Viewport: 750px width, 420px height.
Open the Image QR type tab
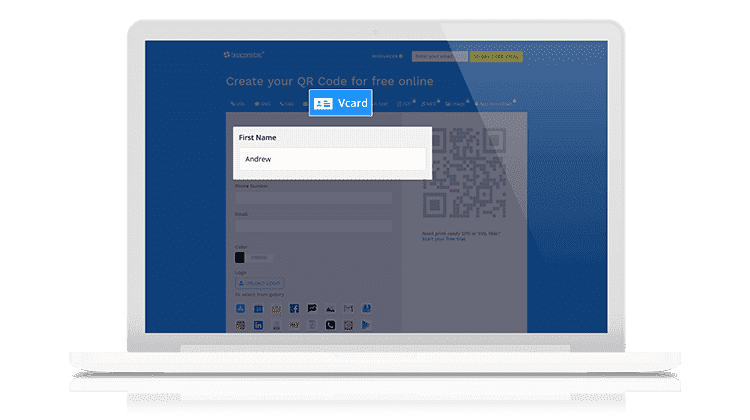click(456, 104)
